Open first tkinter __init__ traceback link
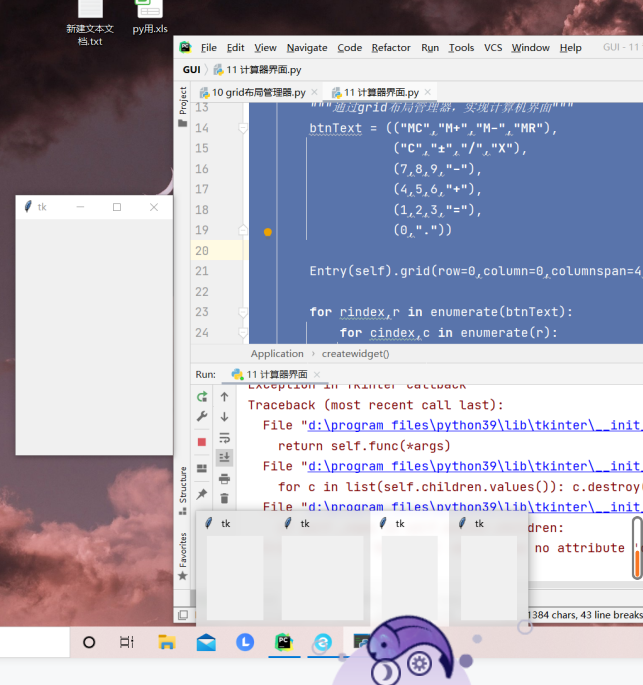Screen dimensions: 643x685 [x=475, y=426]
